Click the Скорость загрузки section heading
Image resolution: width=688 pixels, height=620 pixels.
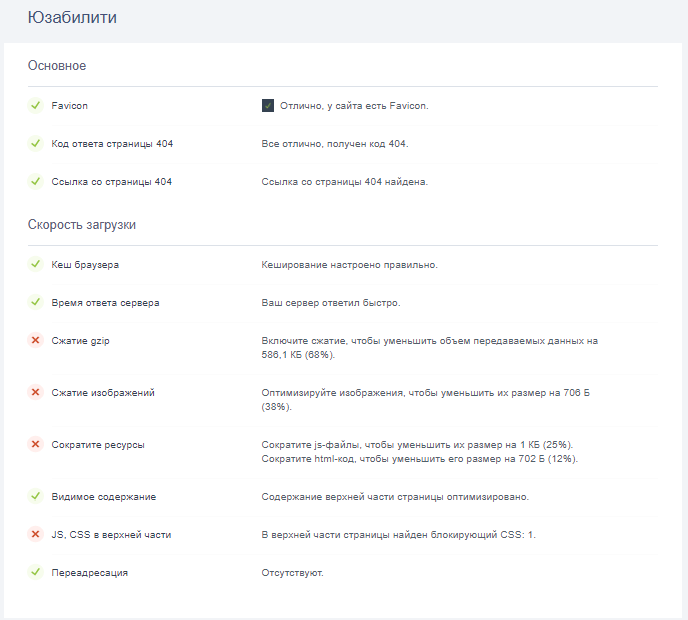click(x=82, y=225)
